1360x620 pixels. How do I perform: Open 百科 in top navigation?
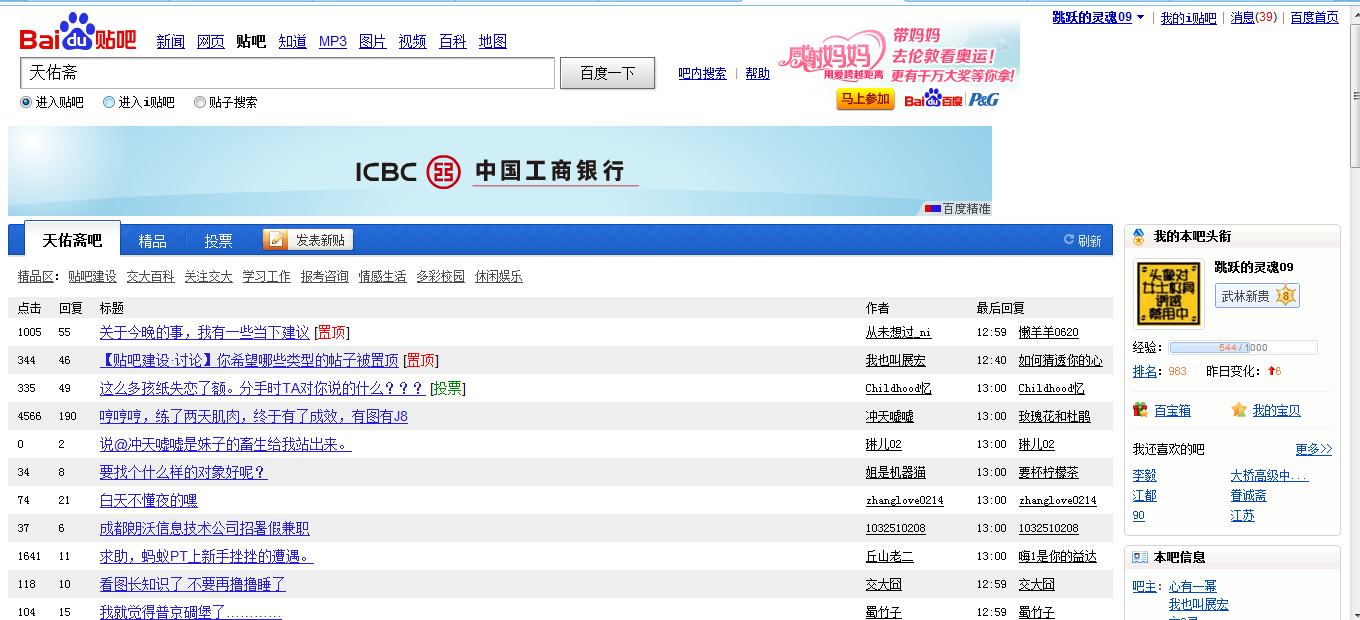click(453, 41)
